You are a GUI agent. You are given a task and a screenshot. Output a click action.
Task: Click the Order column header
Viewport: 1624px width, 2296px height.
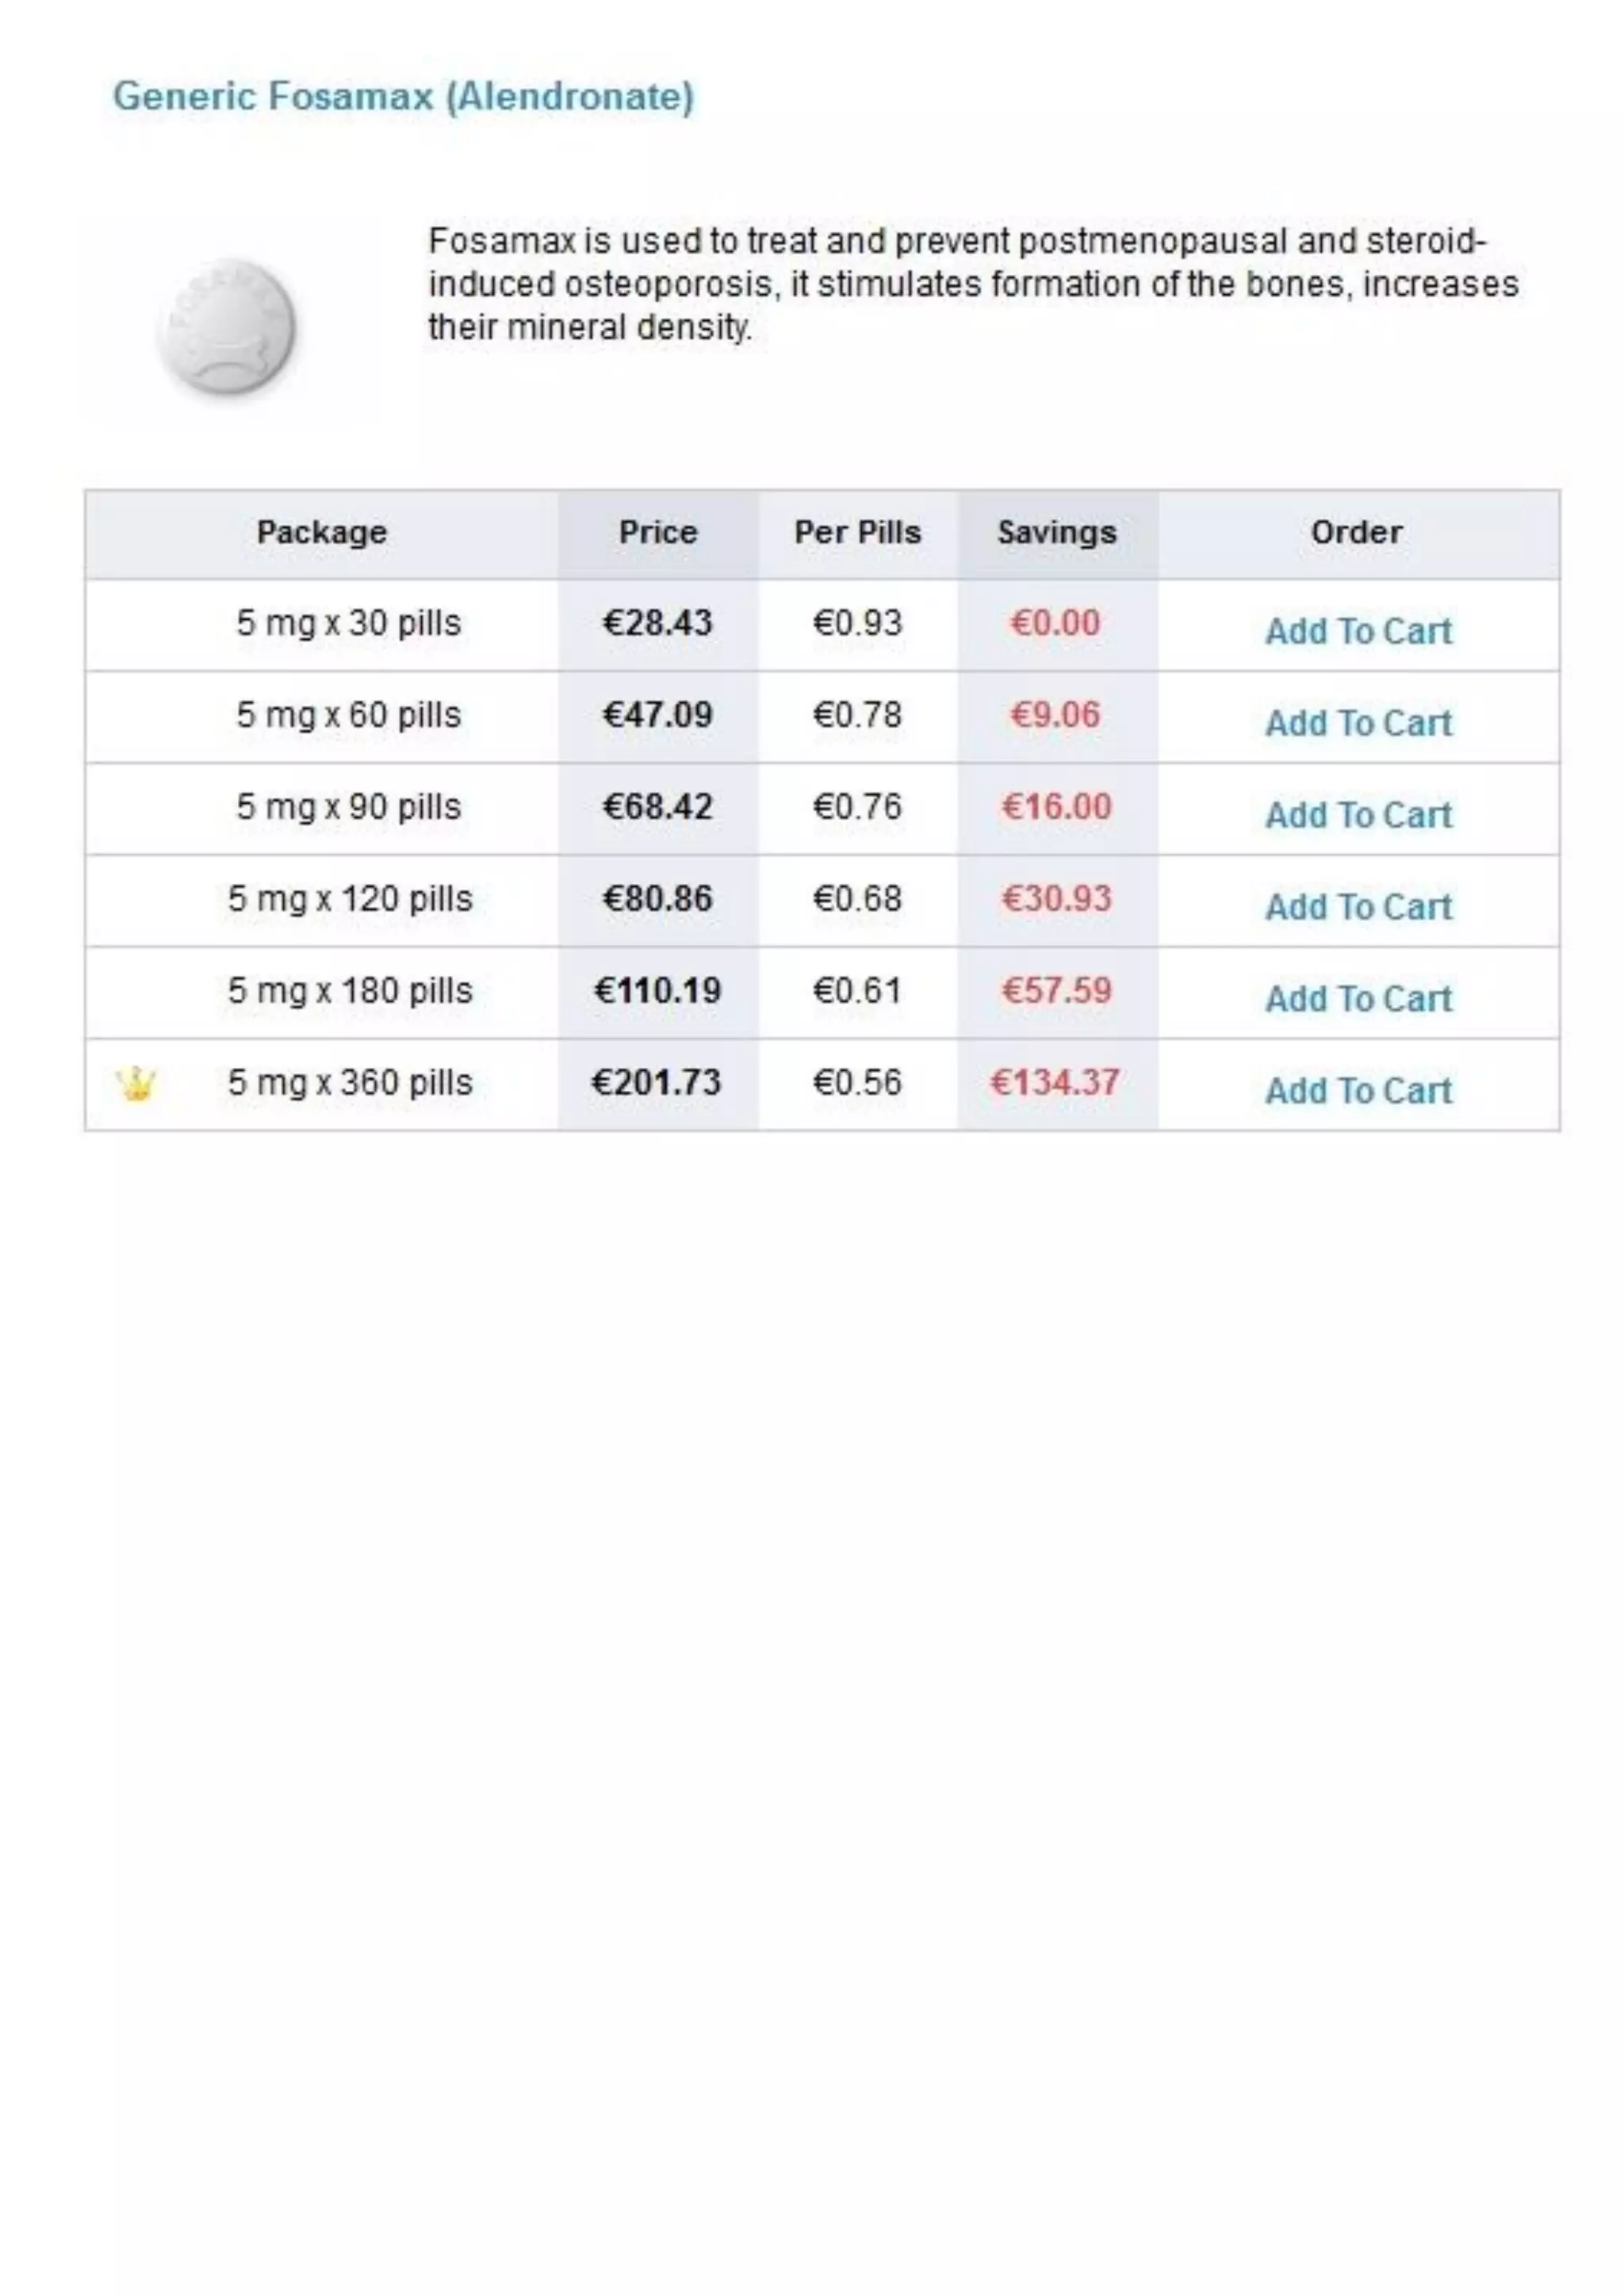tap(1356, 532)
